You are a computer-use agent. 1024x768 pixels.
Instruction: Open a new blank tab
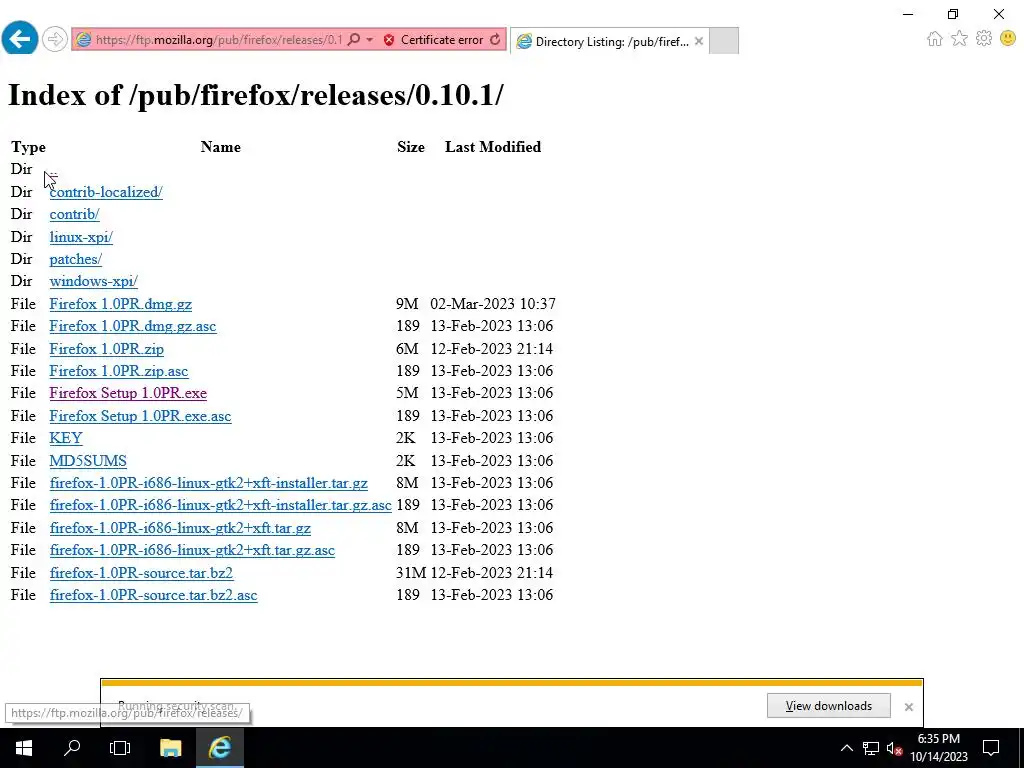pyautogui.click(x=724, y=40)
